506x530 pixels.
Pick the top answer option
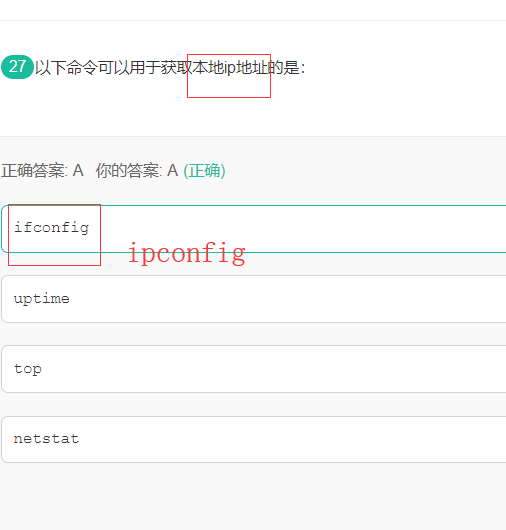[x=254, y=369]
